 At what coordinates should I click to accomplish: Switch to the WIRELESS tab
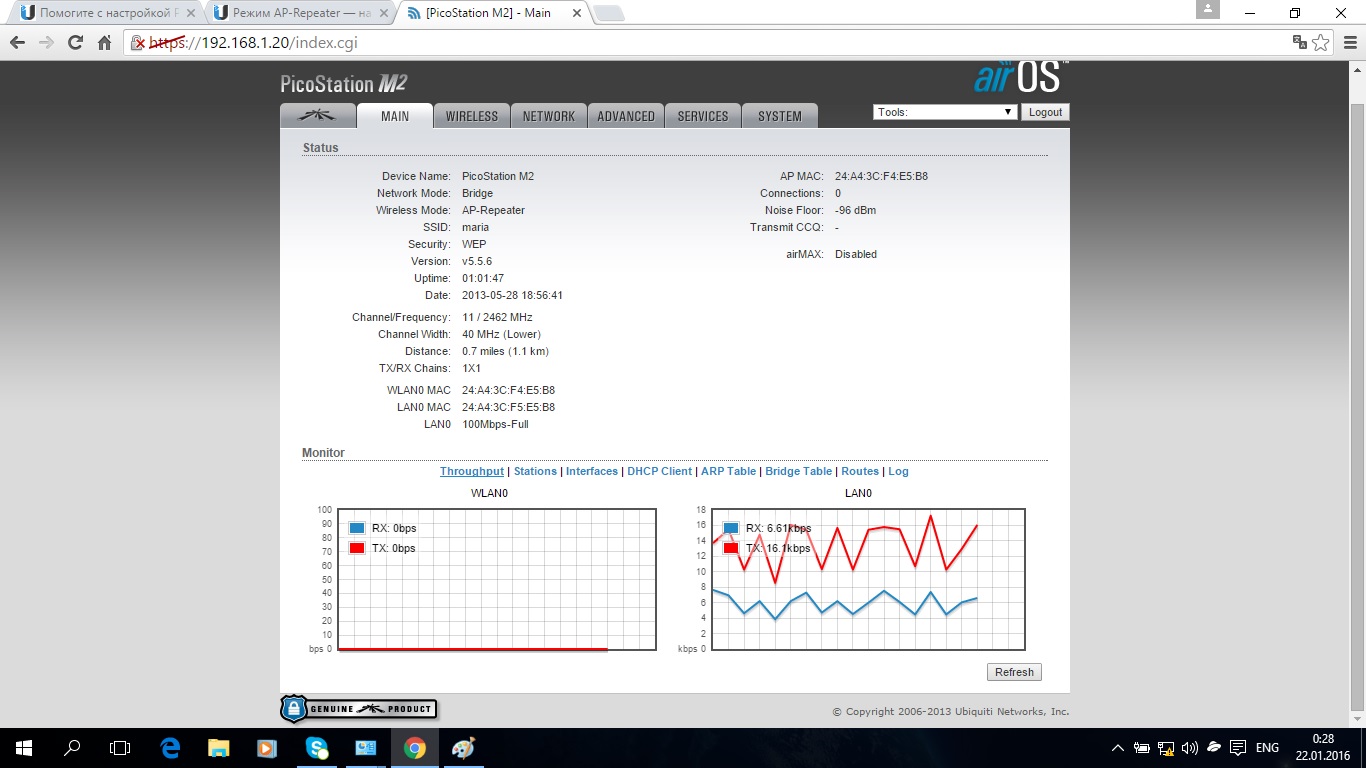click(x=472, y=116)
